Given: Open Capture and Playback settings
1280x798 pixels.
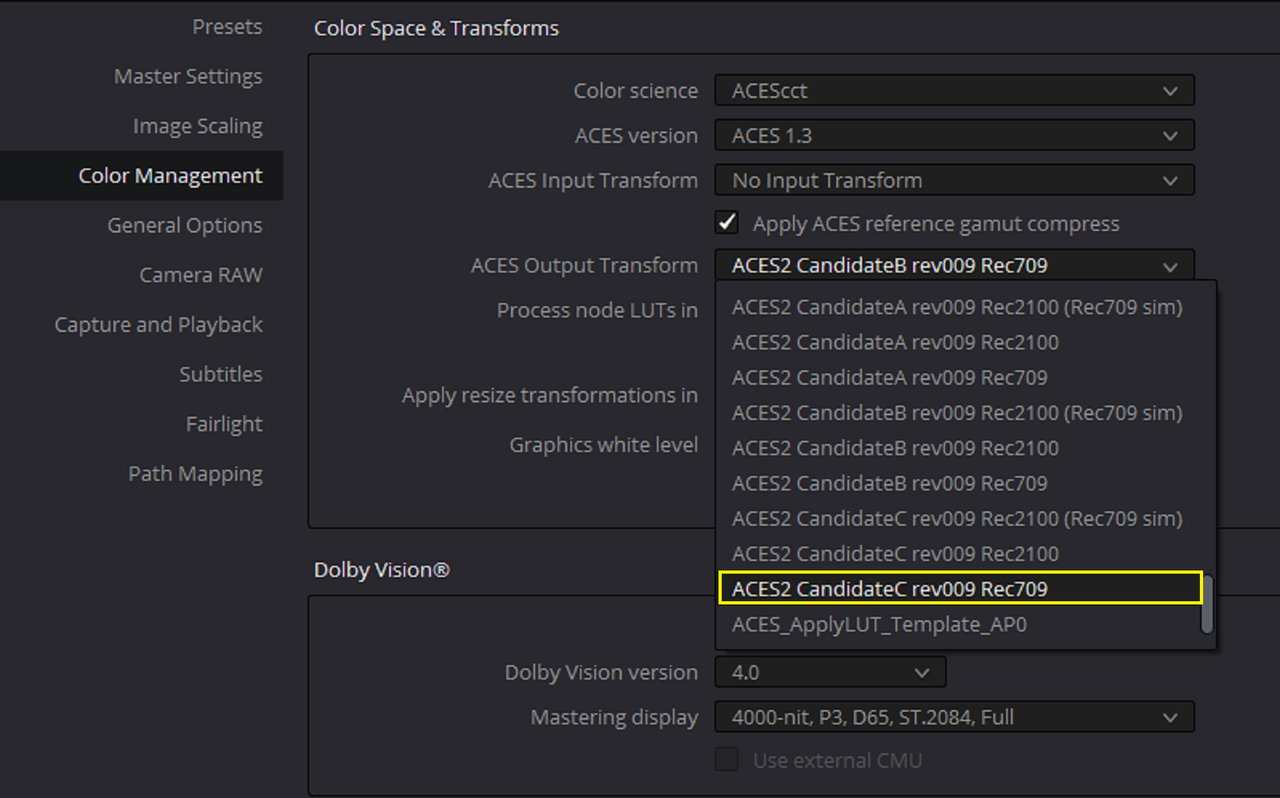Looking at the screenshot, I should [x=159, y=325].
